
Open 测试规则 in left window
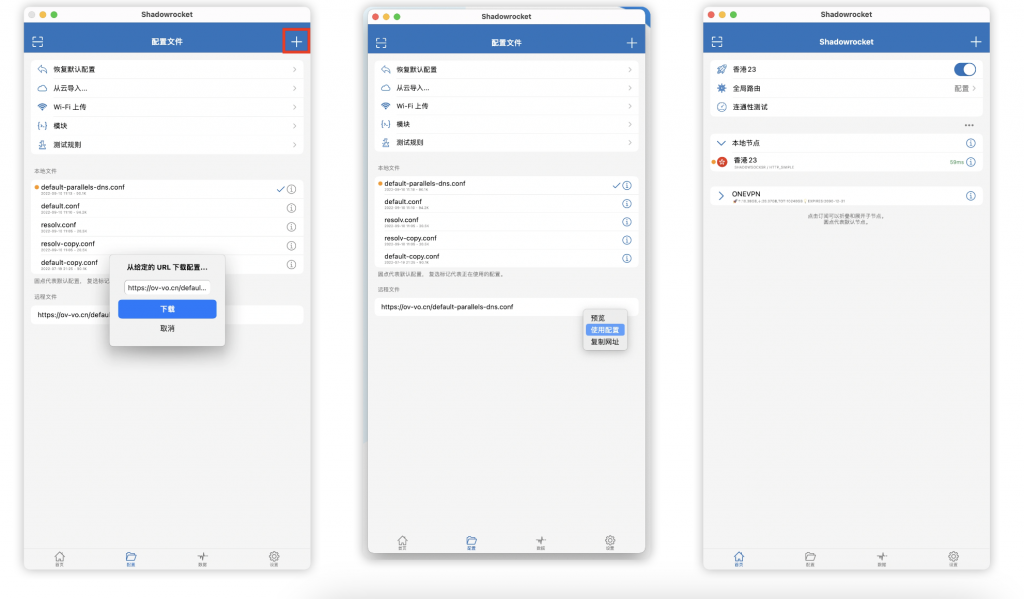(167, 145)
